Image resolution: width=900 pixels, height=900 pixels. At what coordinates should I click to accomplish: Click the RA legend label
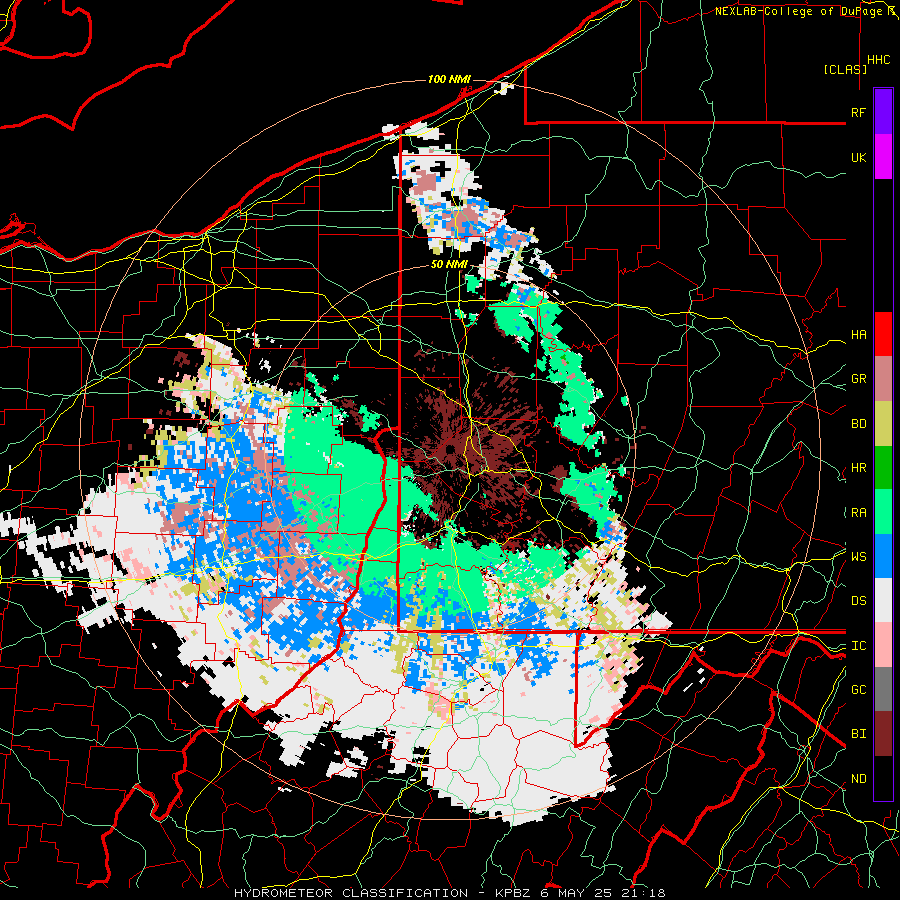pyautogui.click(x=858, y=513)
